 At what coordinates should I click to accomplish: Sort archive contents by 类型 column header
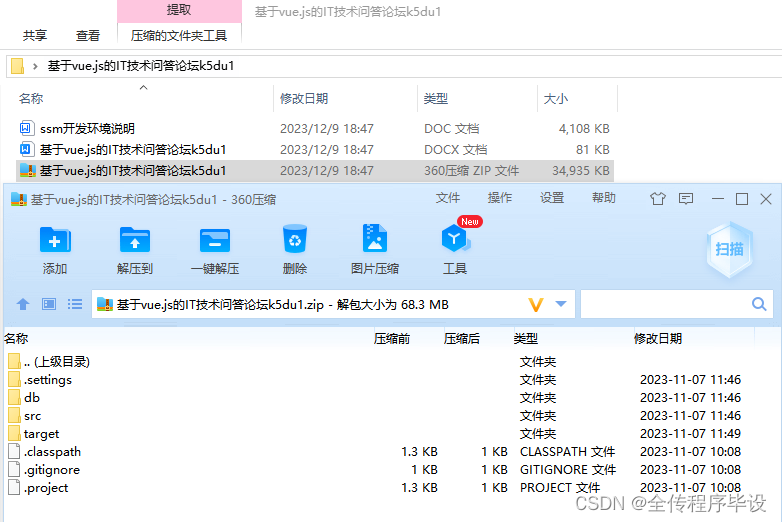[x=526, y=339]
